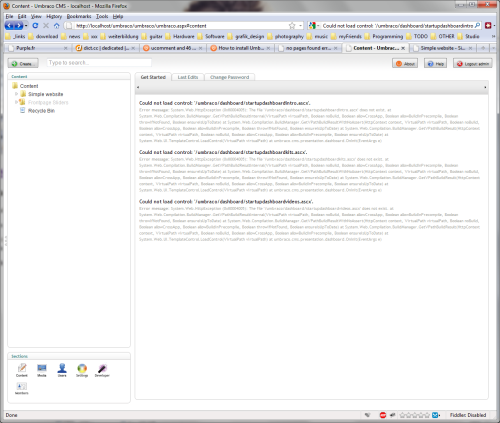
Task: Switch to the Change Password tab
Action: click(x=229, y=77)
